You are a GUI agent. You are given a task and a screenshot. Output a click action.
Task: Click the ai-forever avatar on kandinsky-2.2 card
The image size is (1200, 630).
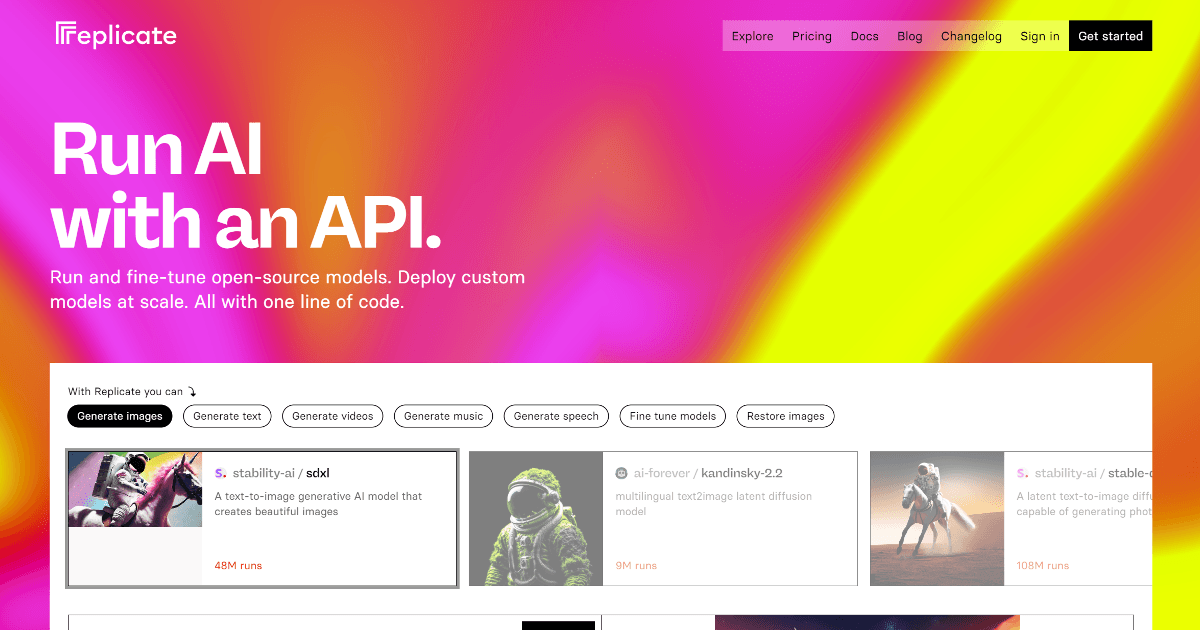(x=624, y=472)
